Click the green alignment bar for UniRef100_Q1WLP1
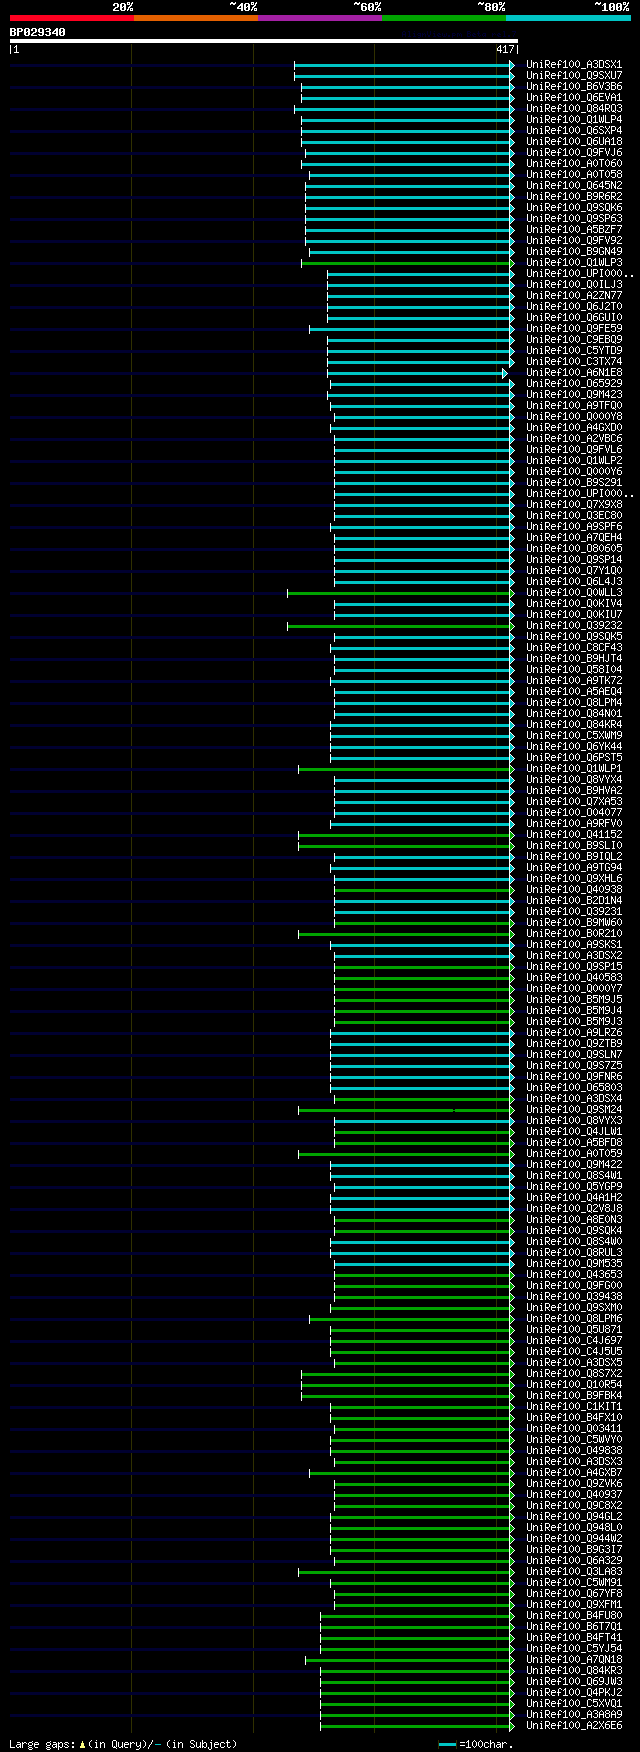 (406, 769)
